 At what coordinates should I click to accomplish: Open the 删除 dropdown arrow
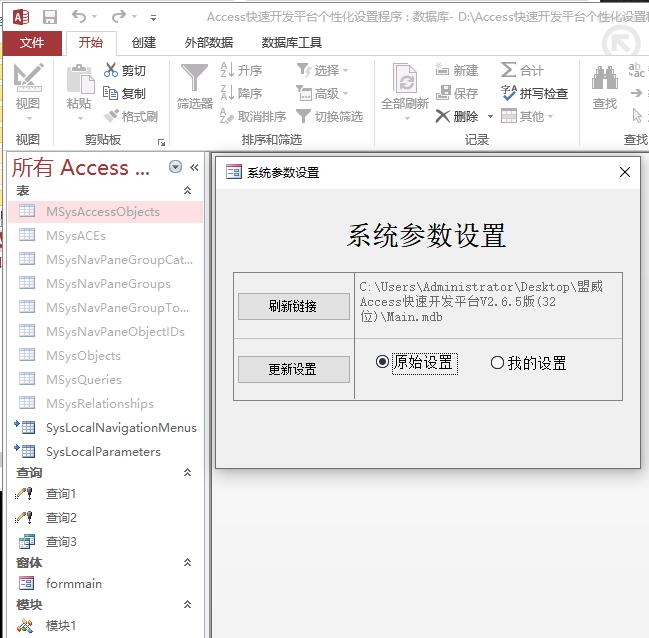(x=490, y=116)
